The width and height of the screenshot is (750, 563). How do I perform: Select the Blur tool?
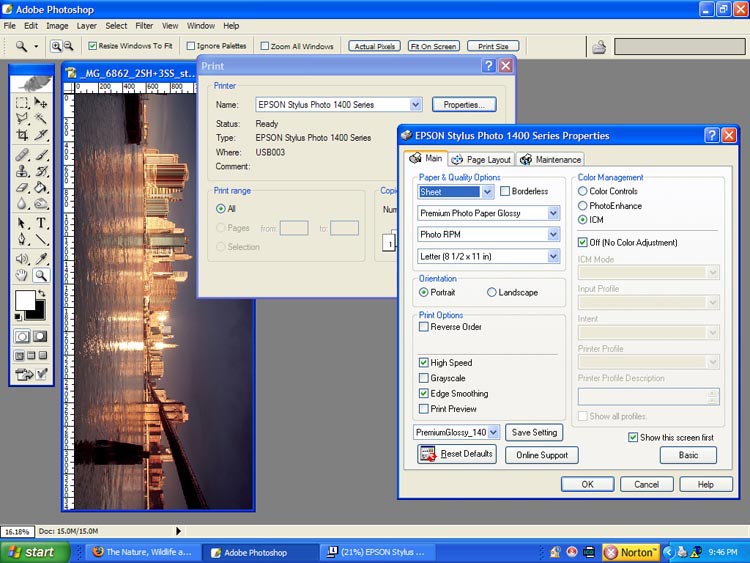click(22, 204)
